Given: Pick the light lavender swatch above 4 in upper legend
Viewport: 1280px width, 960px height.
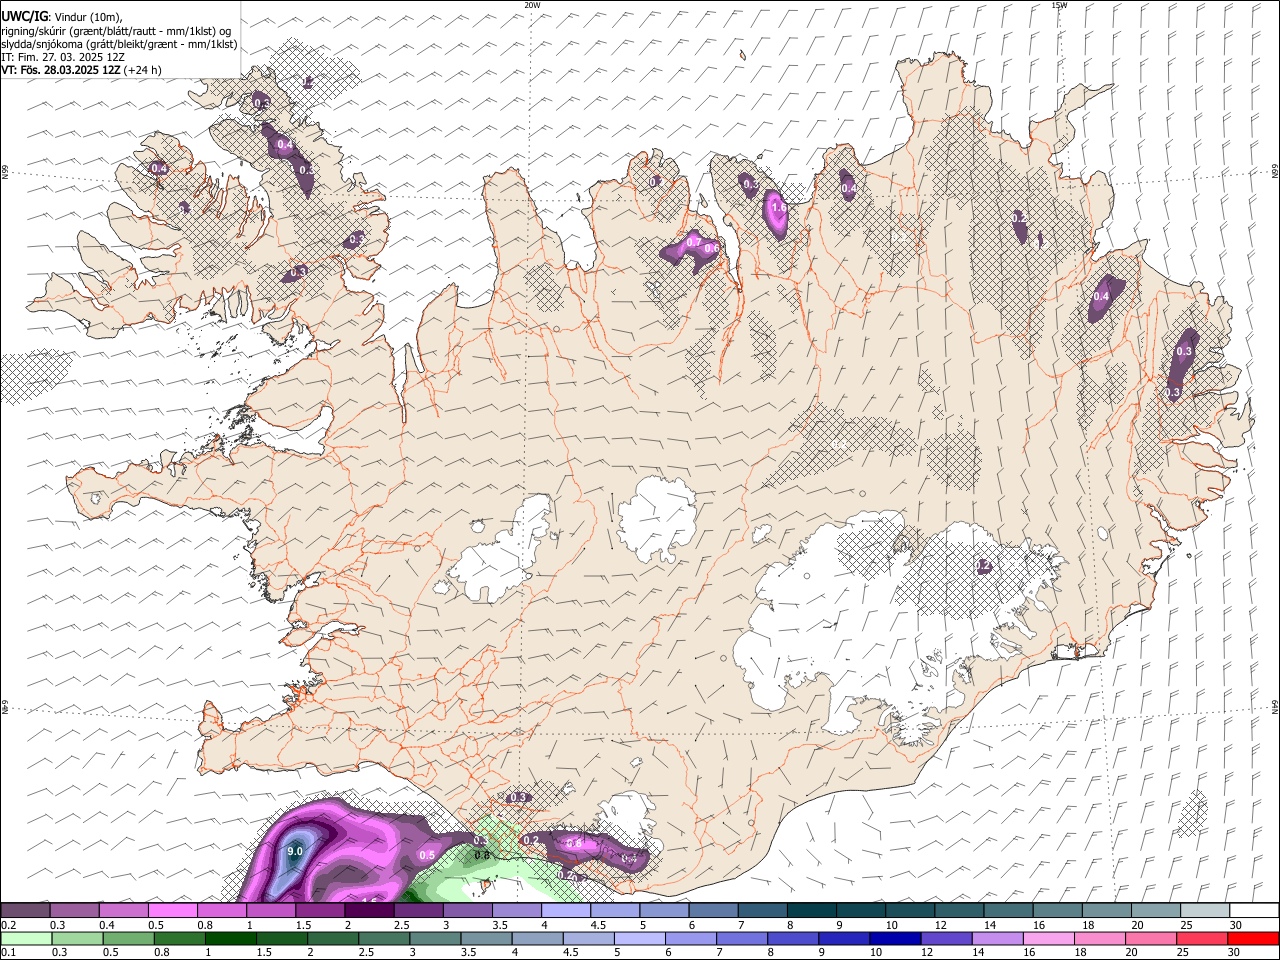Looking at the screenshot, I should [x=566, y=911].
